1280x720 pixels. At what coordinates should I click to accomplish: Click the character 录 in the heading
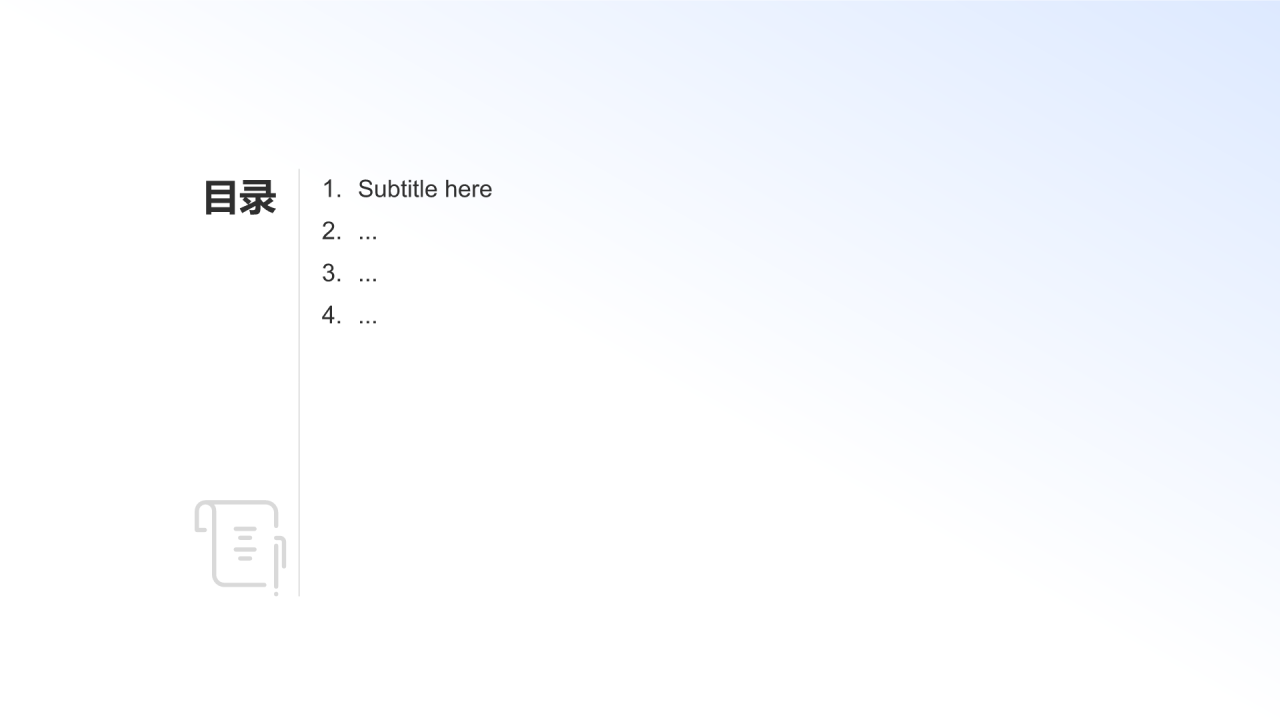tap(258, 198)
